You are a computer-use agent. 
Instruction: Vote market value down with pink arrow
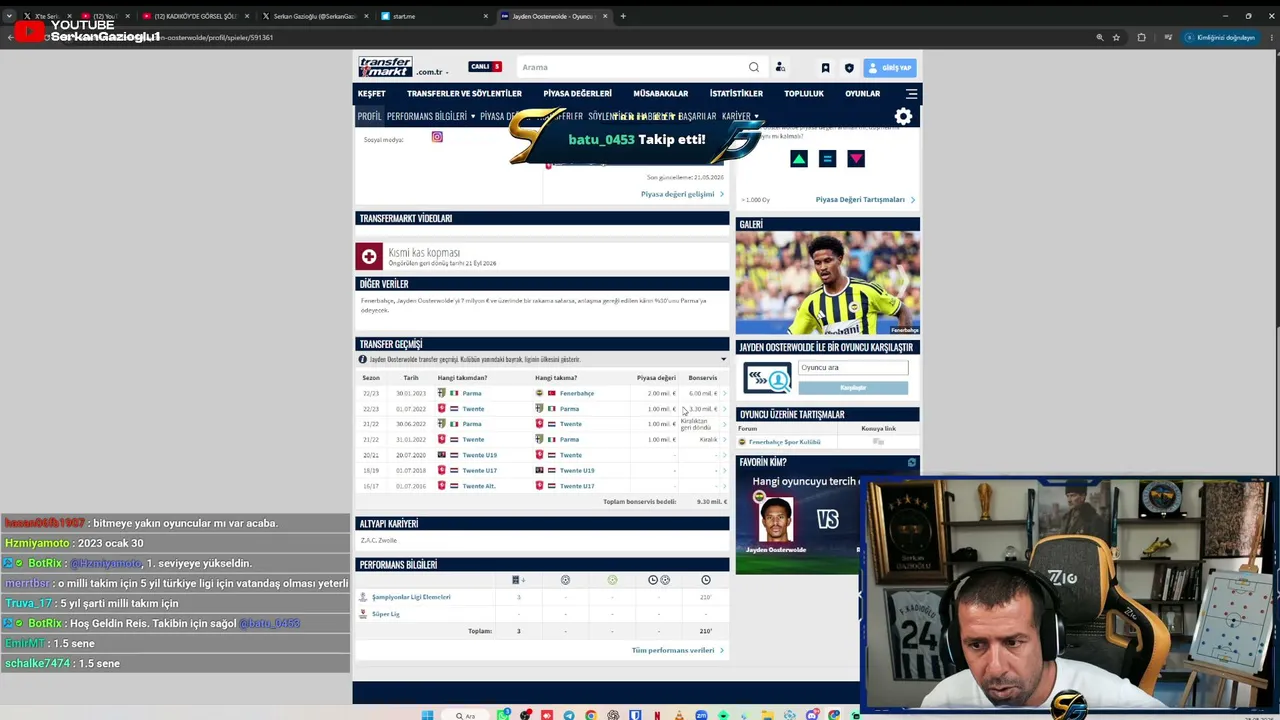(x=856, y=159)
